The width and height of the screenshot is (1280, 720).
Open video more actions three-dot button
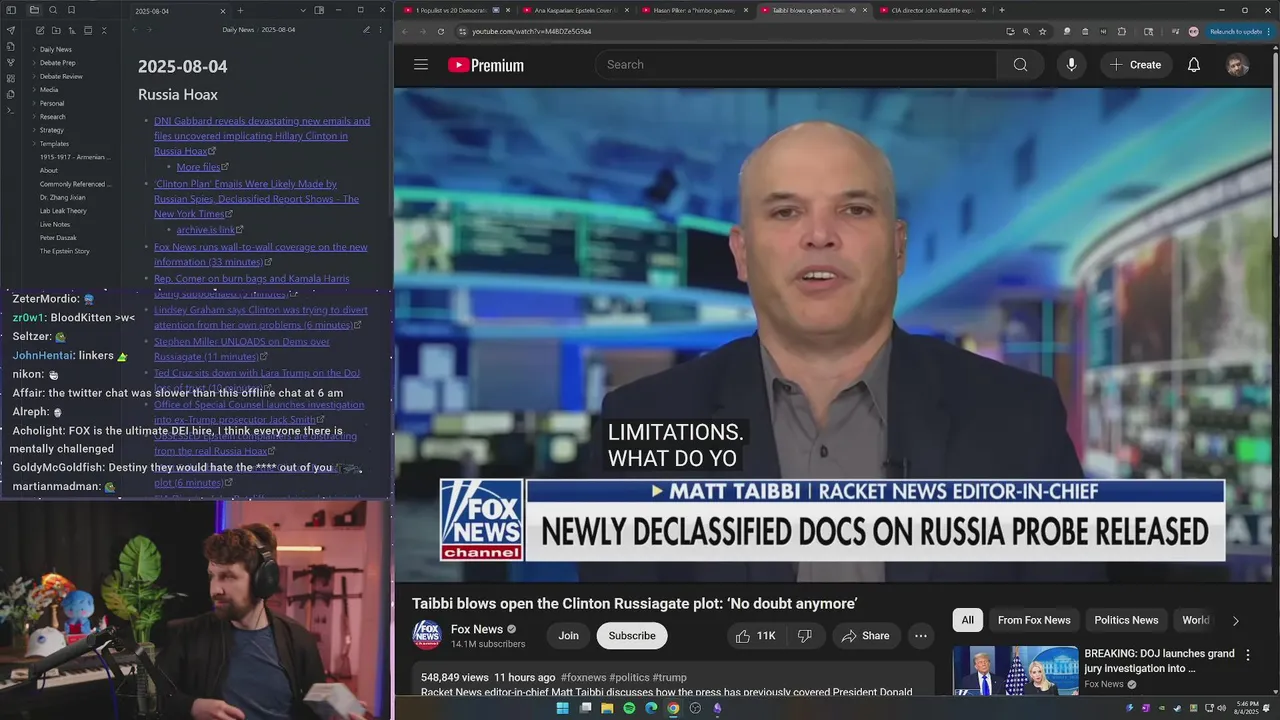click(921, 636)
